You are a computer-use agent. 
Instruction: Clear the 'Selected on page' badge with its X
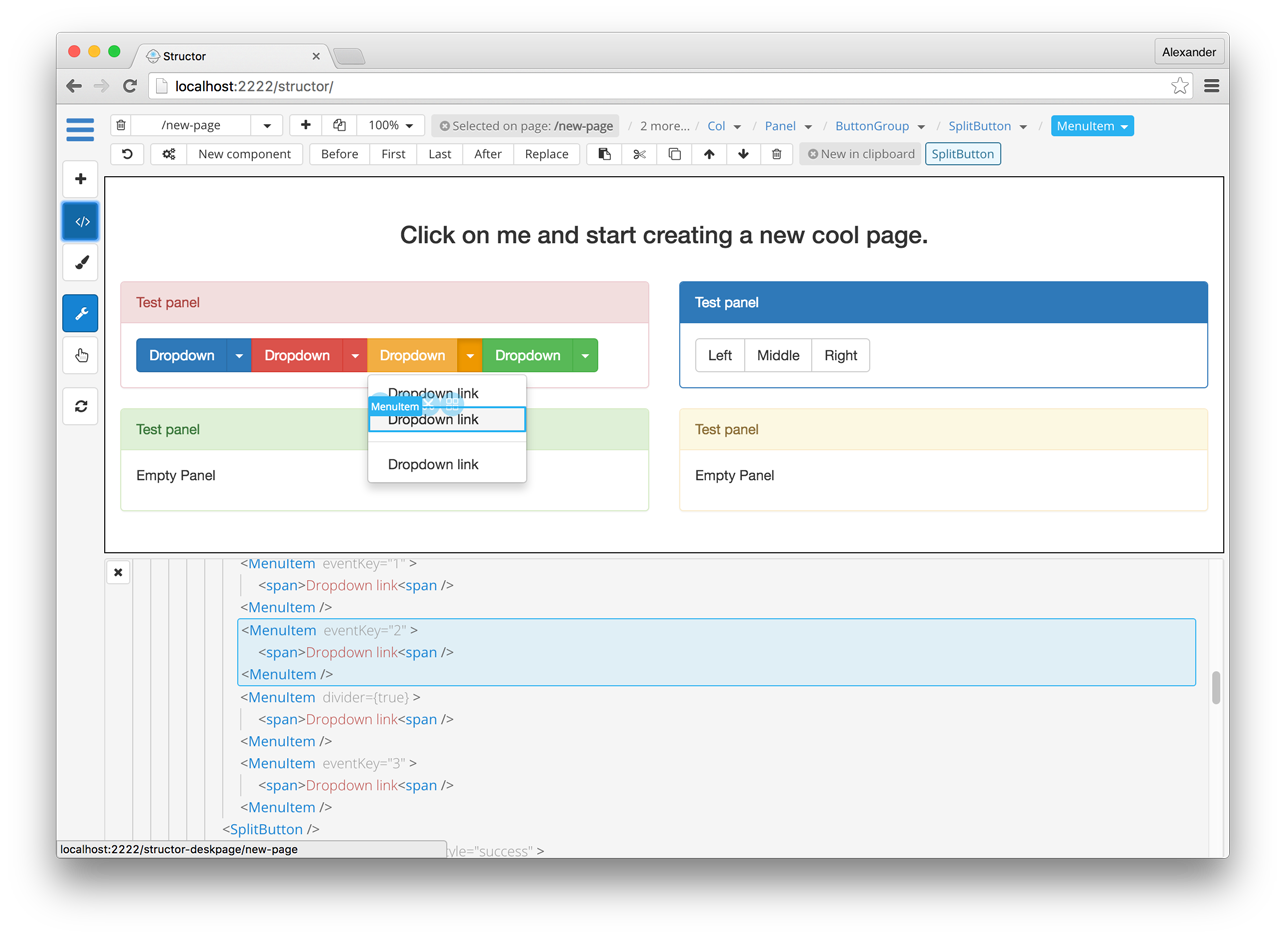[445, 126]
